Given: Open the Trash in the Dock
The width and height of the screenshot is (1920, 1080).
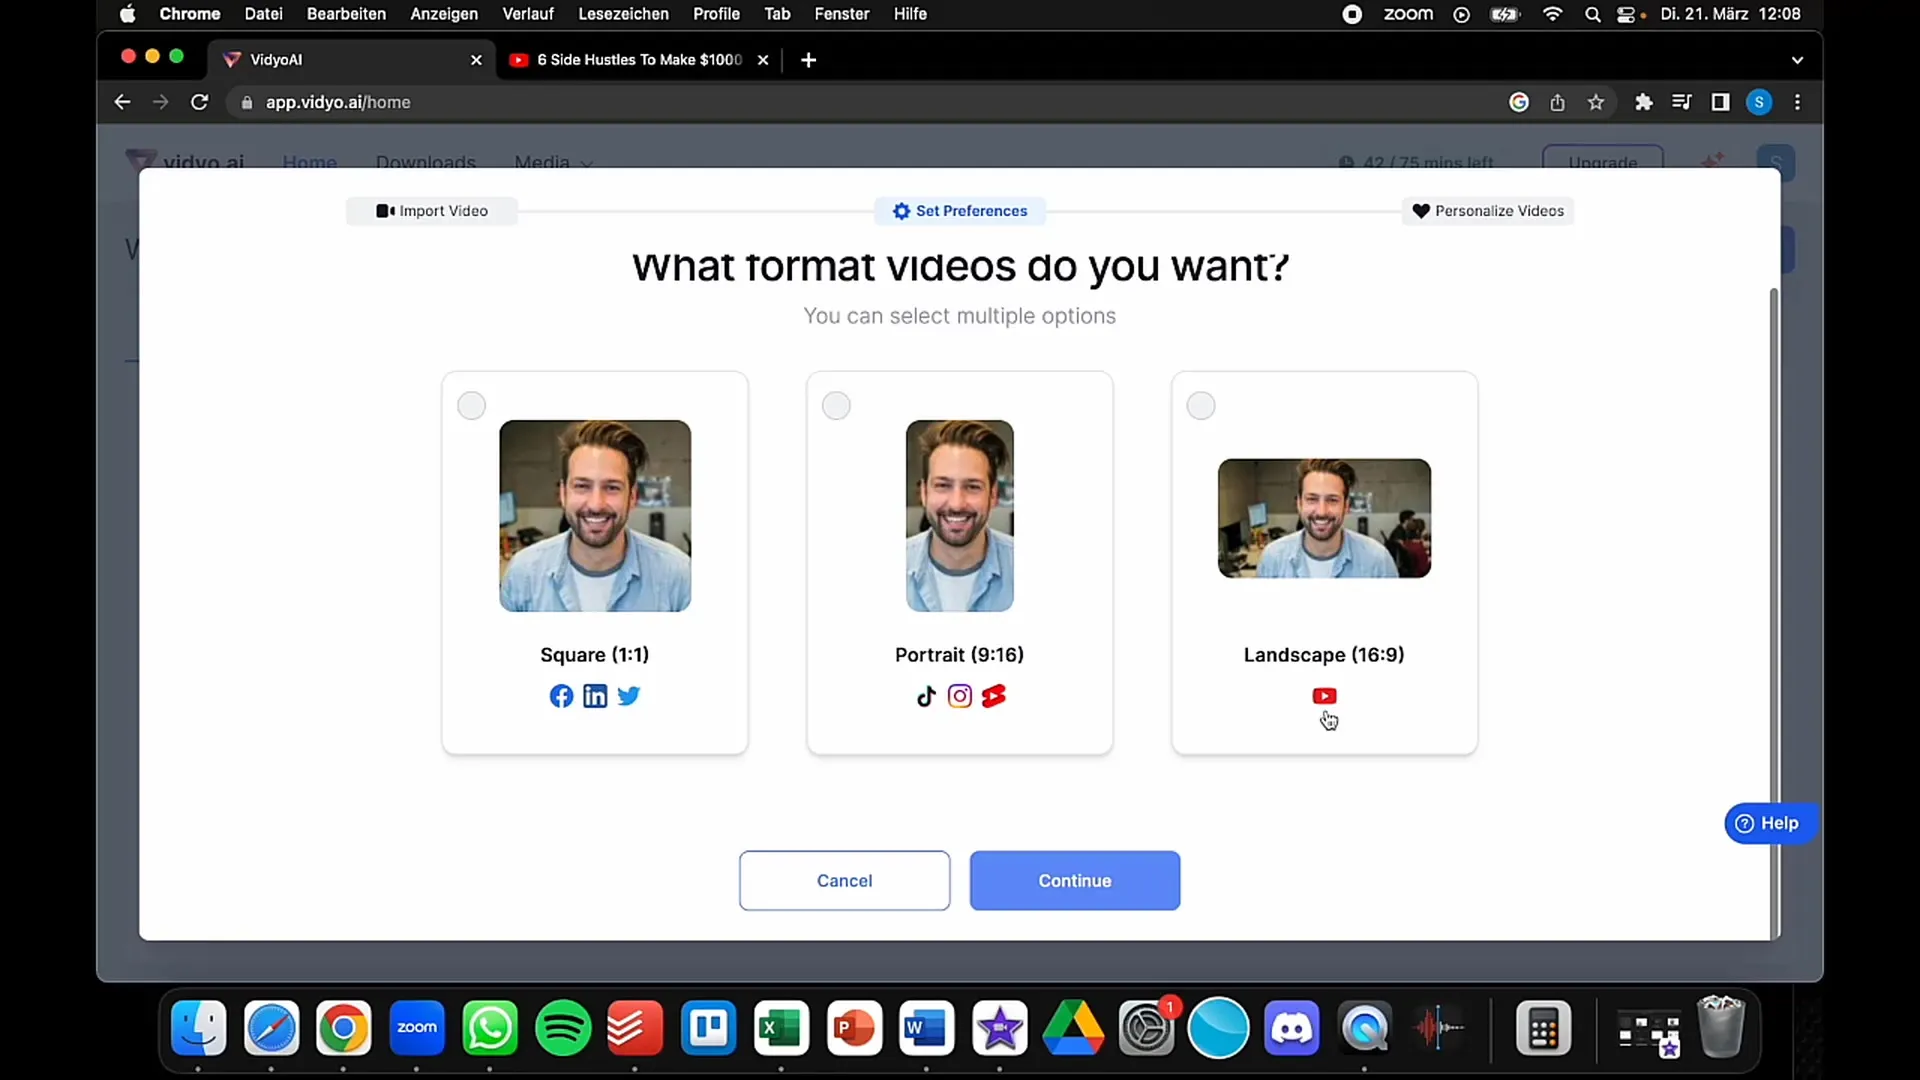Looking at the screenshot, I should (x=1721, y=1027).
